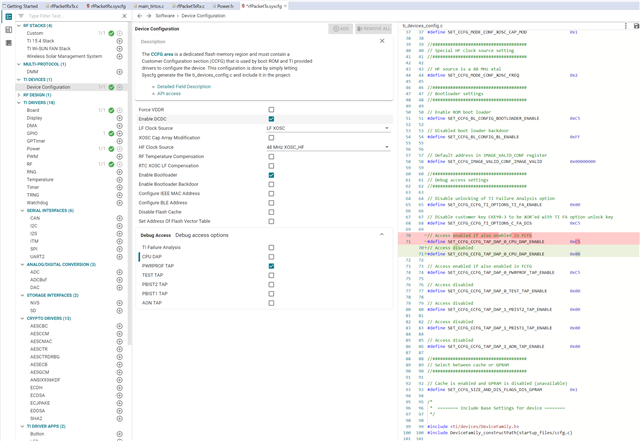Add Wireless Solar Management System module
Viewport: 640px width, 441px height.
pyautogui.click(x=120, y=56)
